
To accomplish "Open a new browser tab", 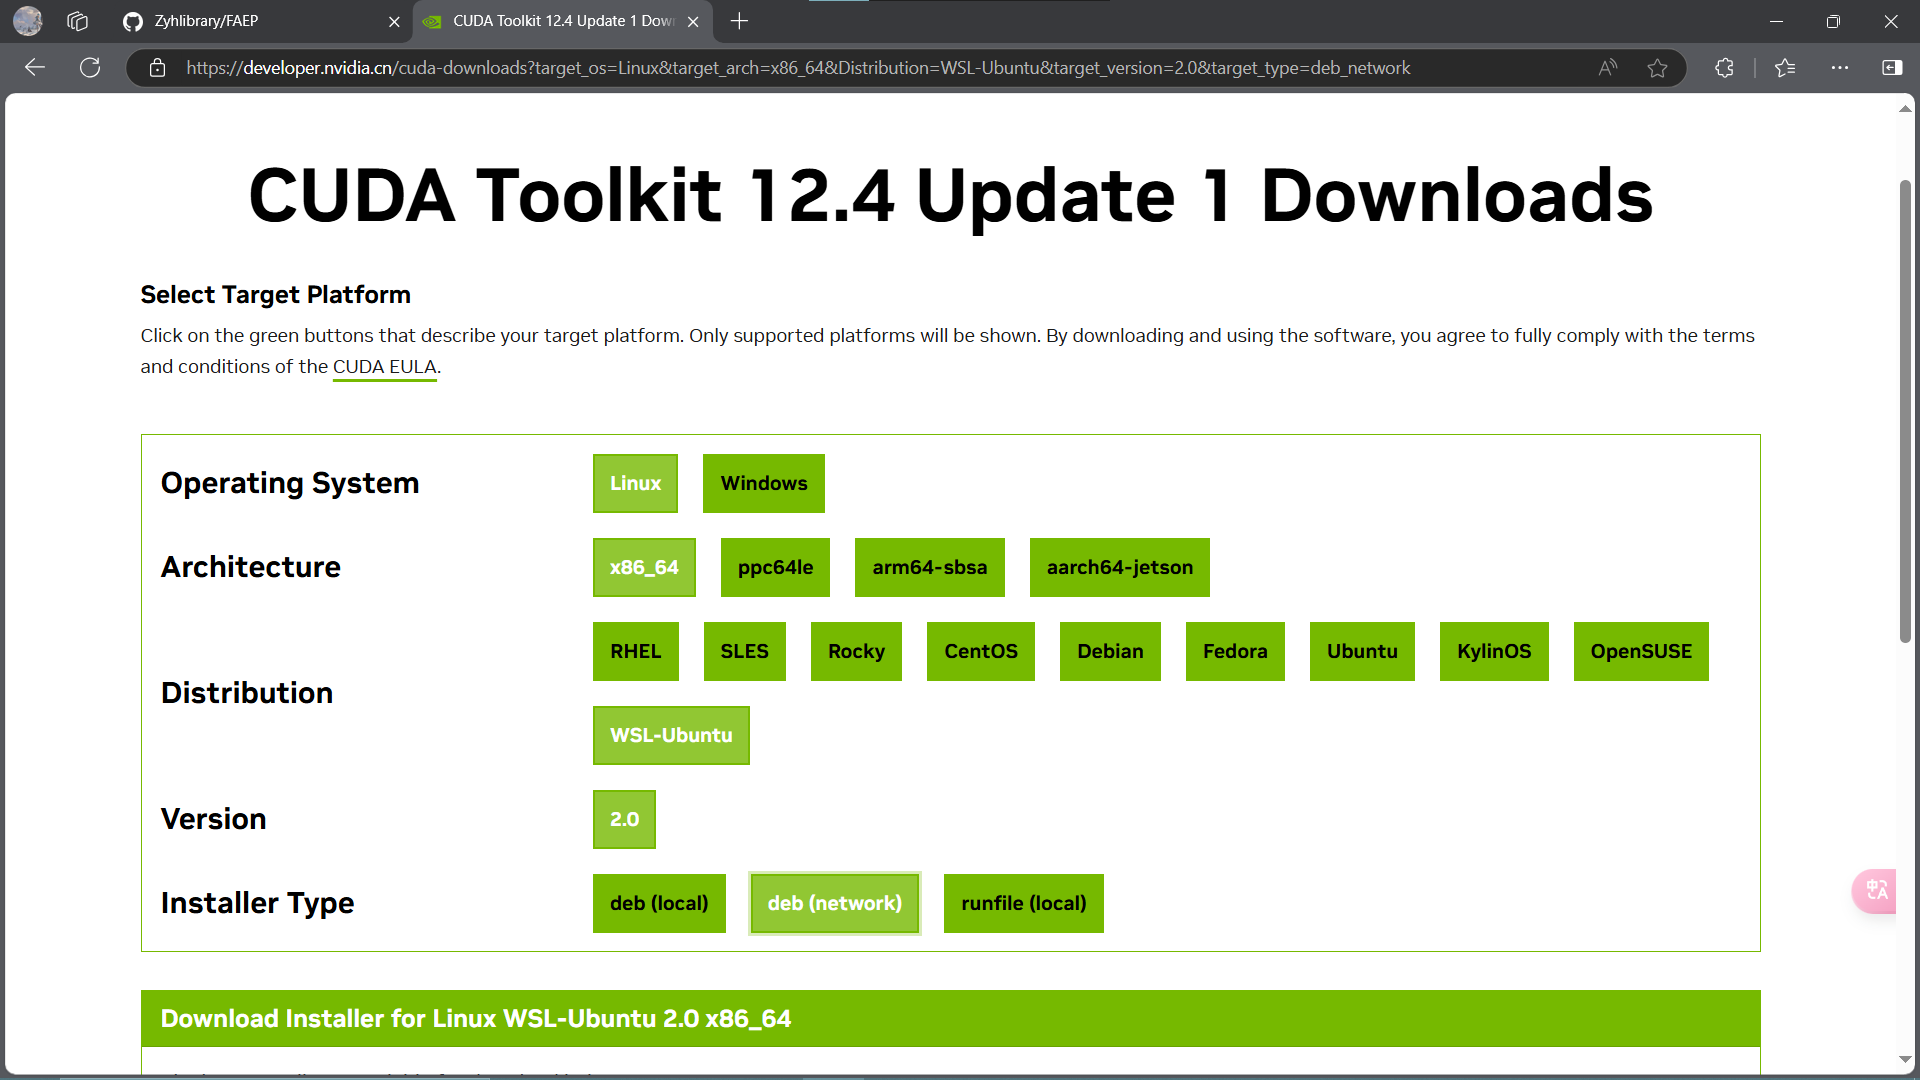I will [739, 21].
